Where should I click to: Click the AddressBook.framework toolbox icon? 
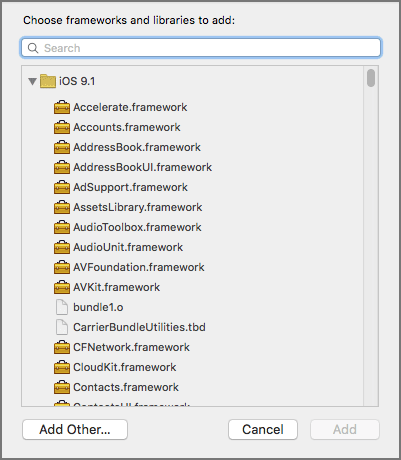[62, 147]
